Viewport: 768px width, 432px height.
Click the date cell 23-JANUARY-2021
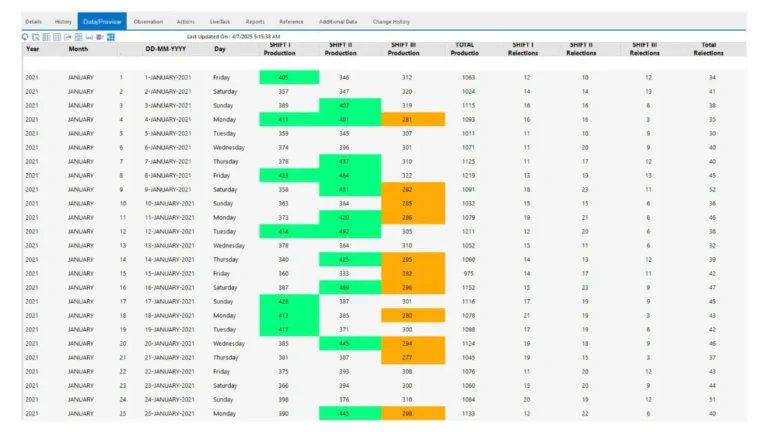(x=169, y=386)
